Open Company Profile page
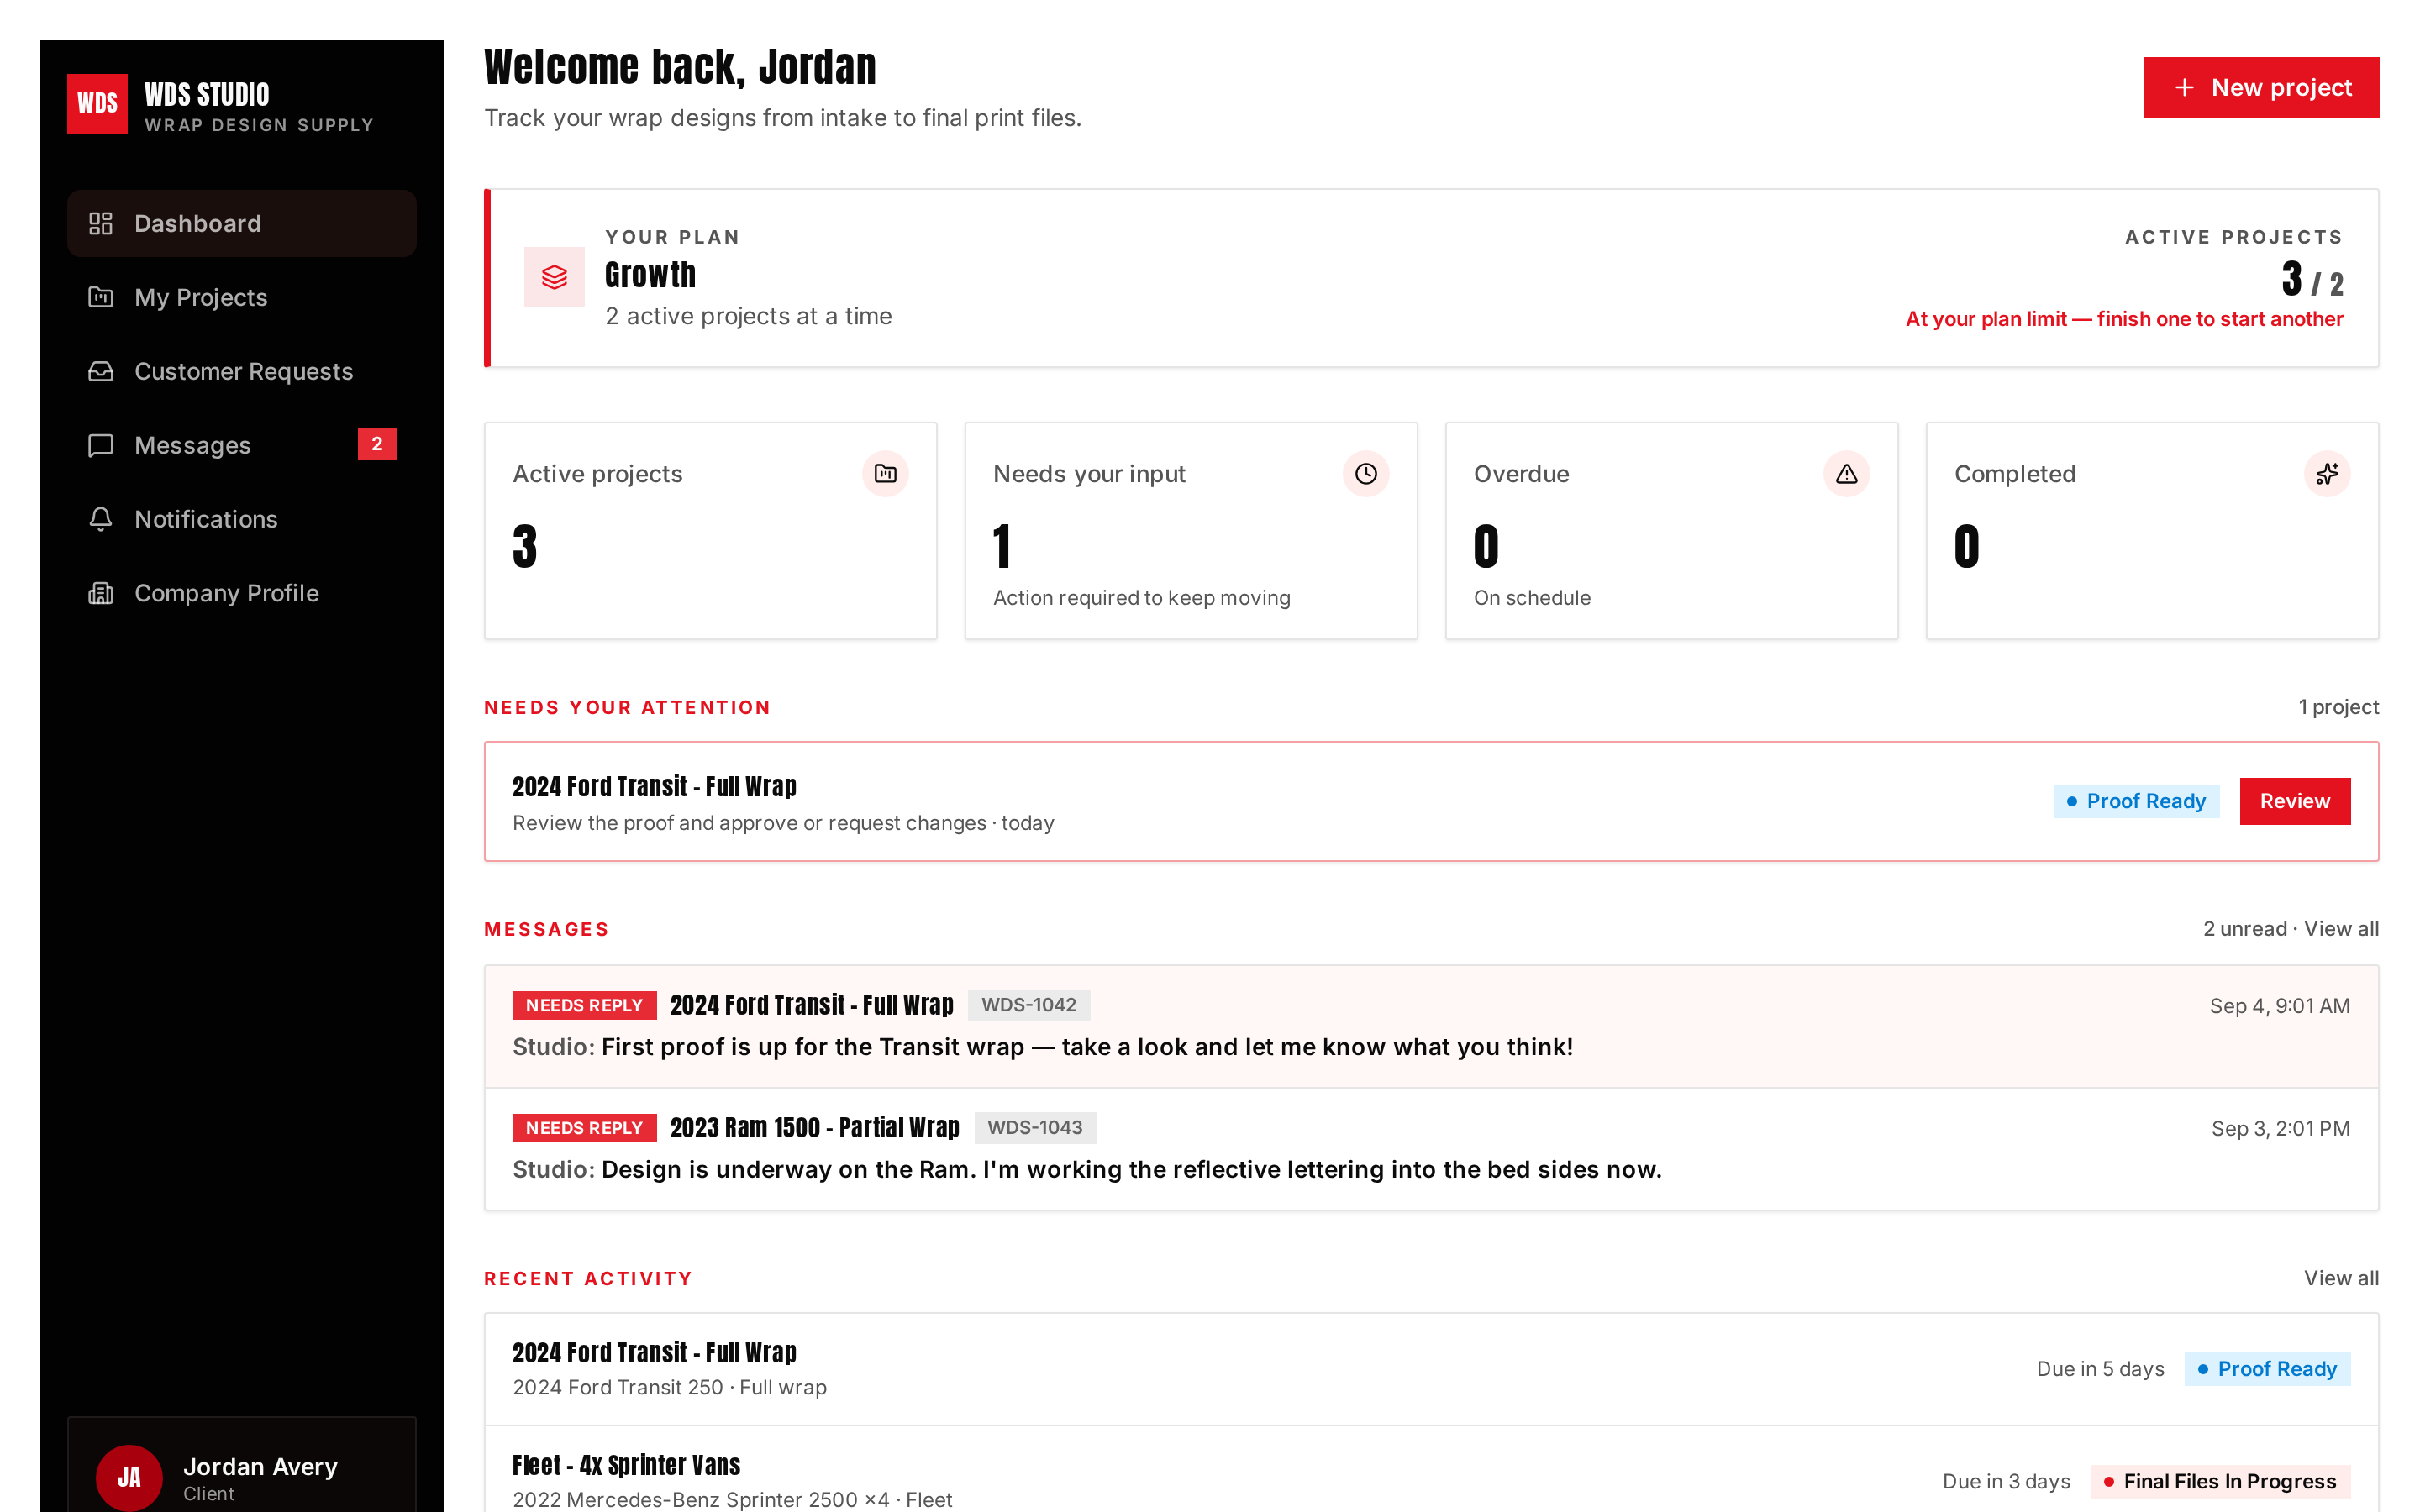Image resolution: width=2420 pixels, height=1512 pixels. [242, 593]
